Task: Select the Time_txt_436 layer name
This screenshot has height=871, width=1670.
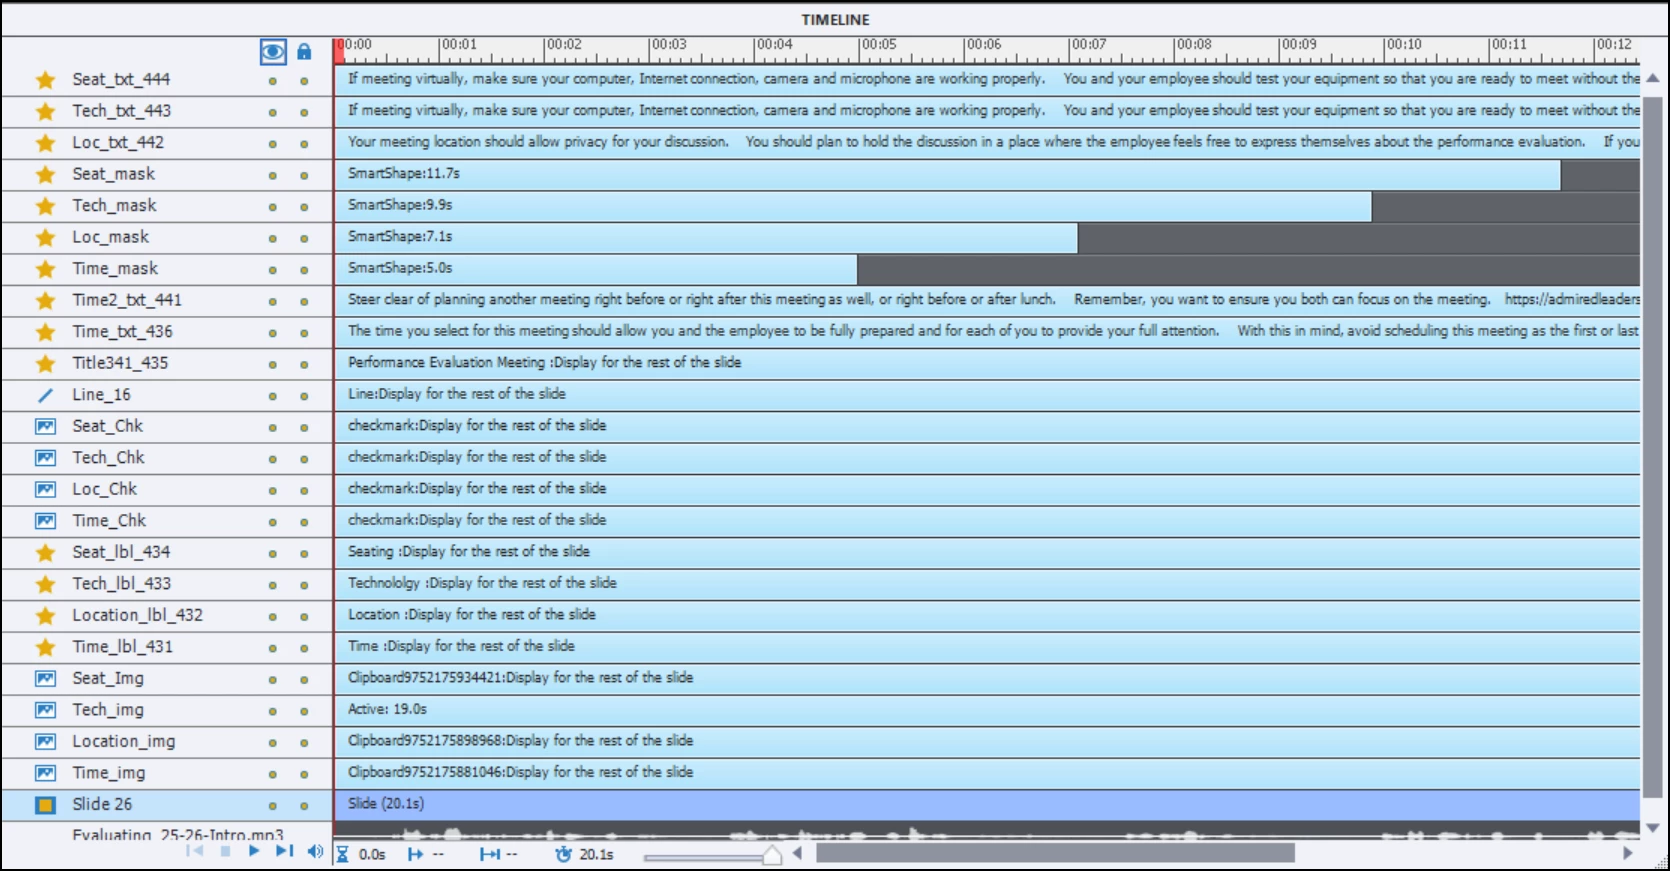Action: [122, 332]
